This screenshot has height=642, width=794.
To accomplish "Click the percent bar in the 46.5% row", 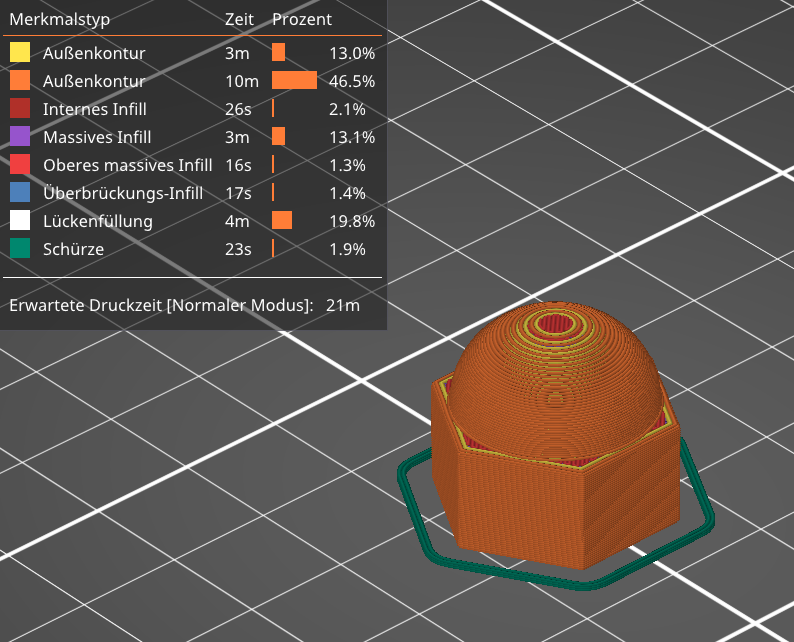I will coord(294,80).
